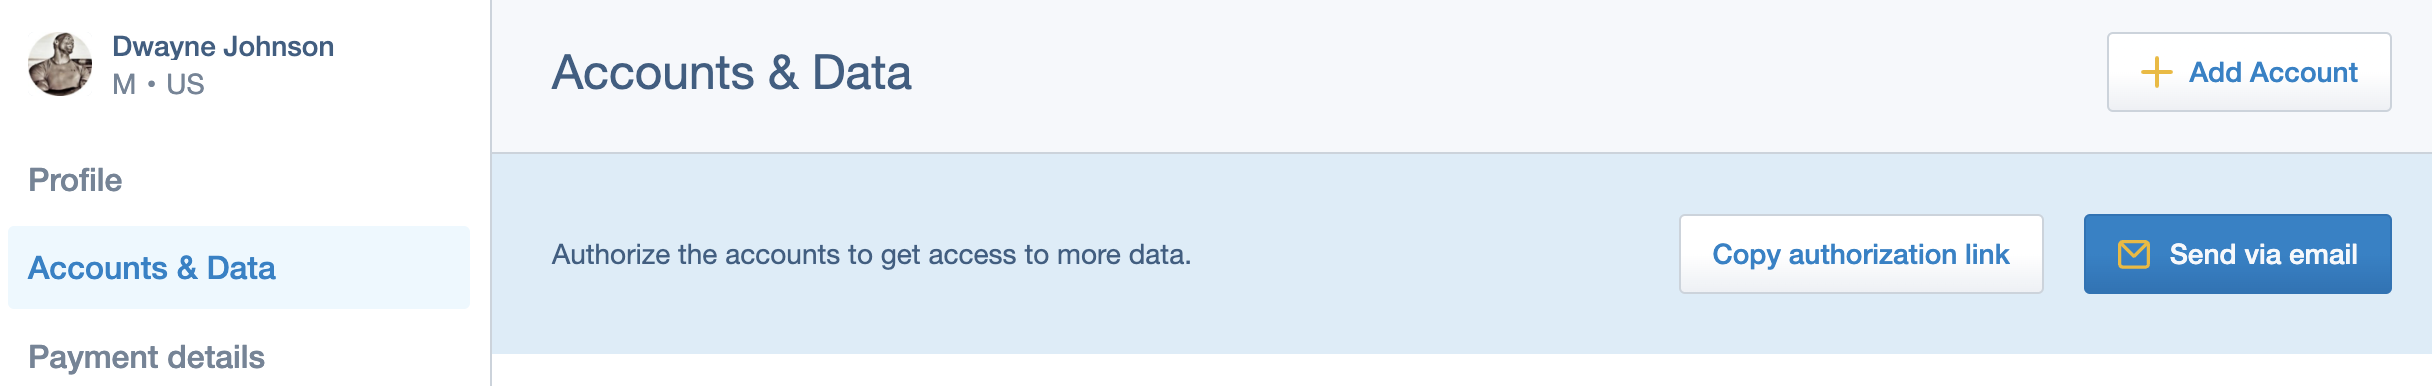Click the word "Data" in page title

coord(861,73)
